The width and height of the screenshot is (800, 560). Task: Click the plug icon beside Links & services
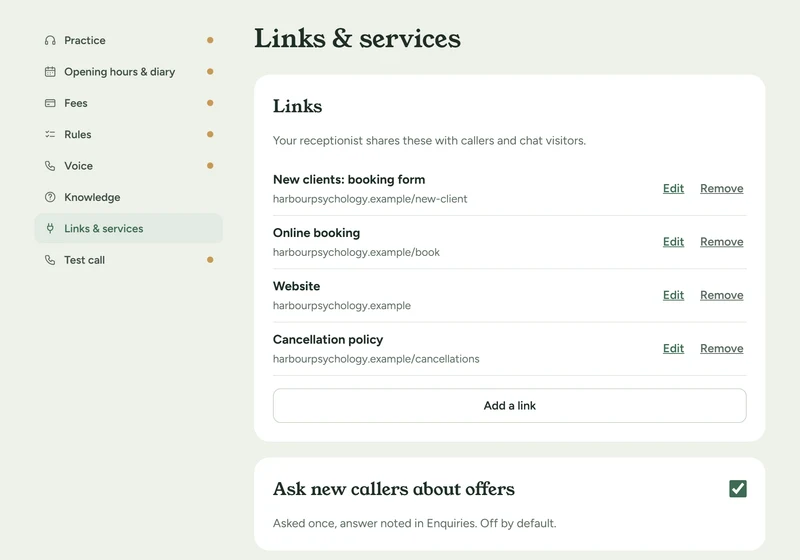click(x=50, y=228)
